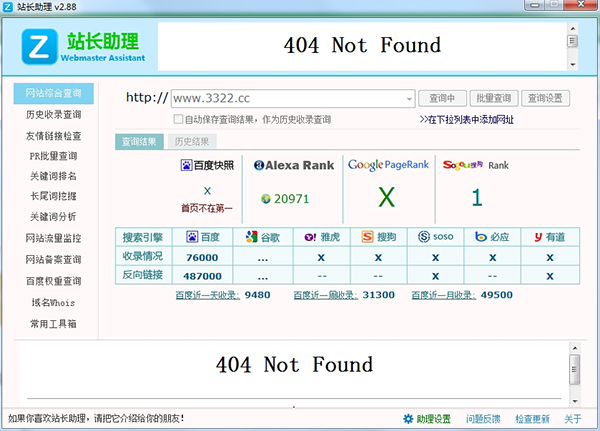Click the Bing icon in search engine row
The height and width of the screenshot is (431, 600).
click(x=481, y=237)
